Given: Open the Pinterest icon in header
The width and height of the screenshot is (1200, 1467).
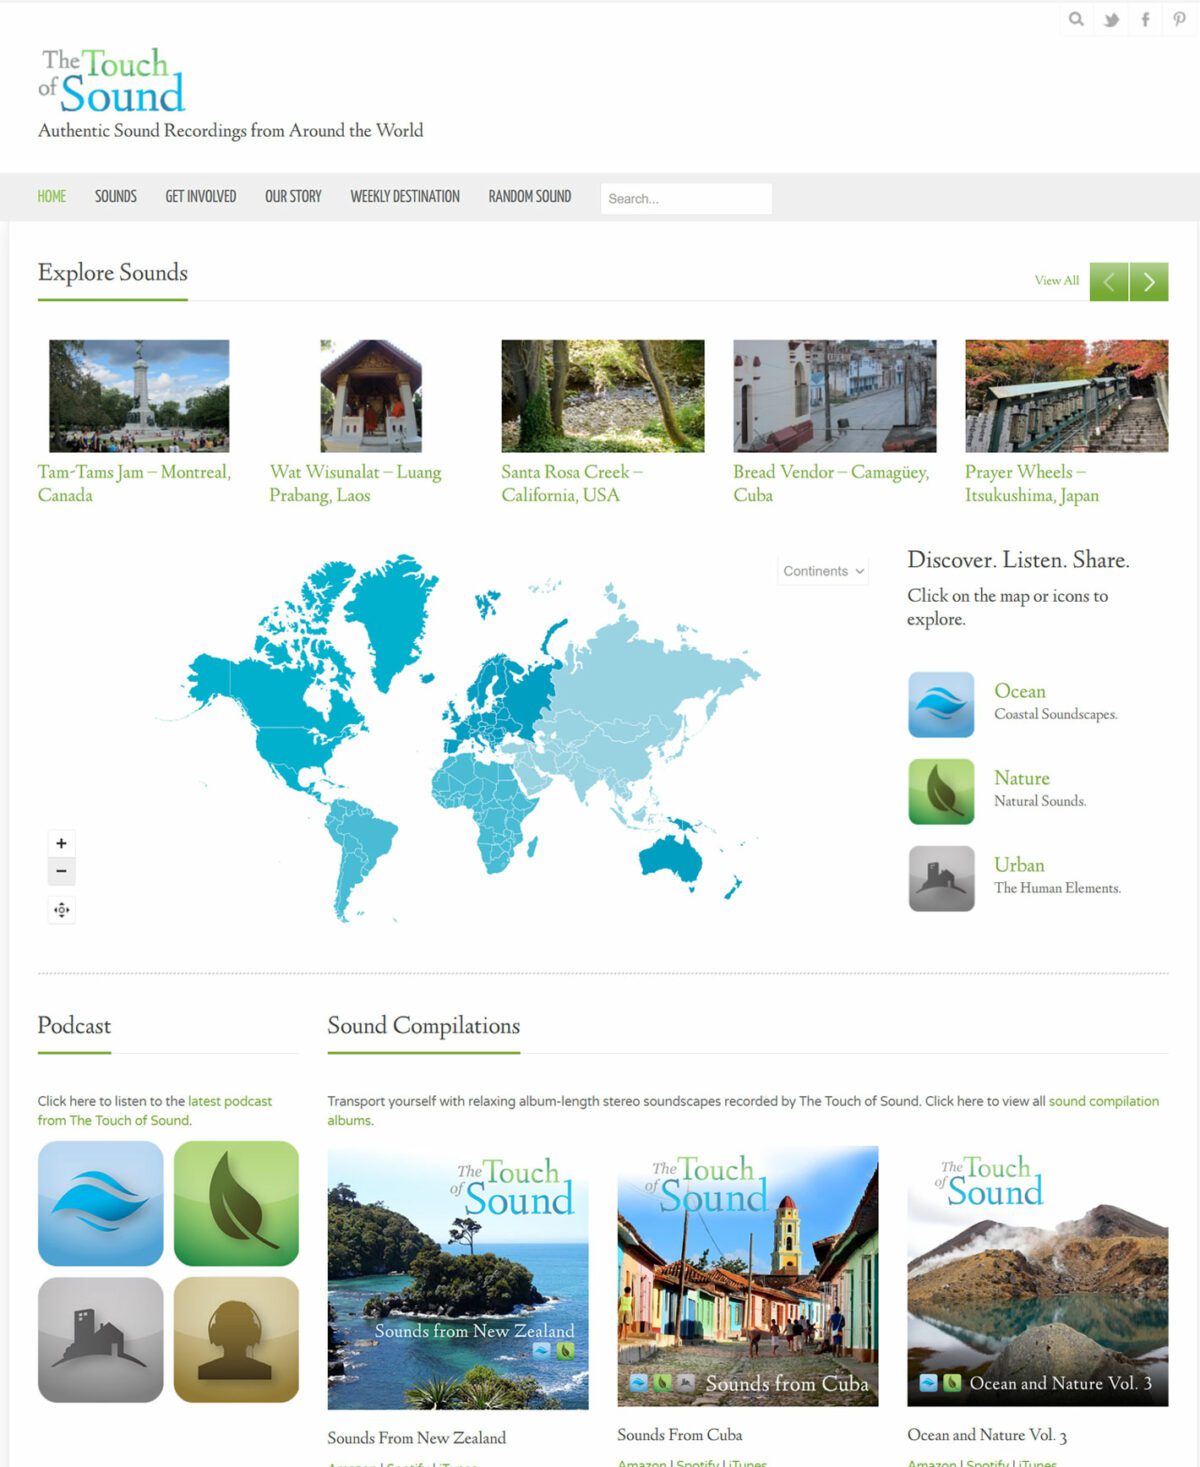Looking at the screenshot, I should [x=1180, y=19].
